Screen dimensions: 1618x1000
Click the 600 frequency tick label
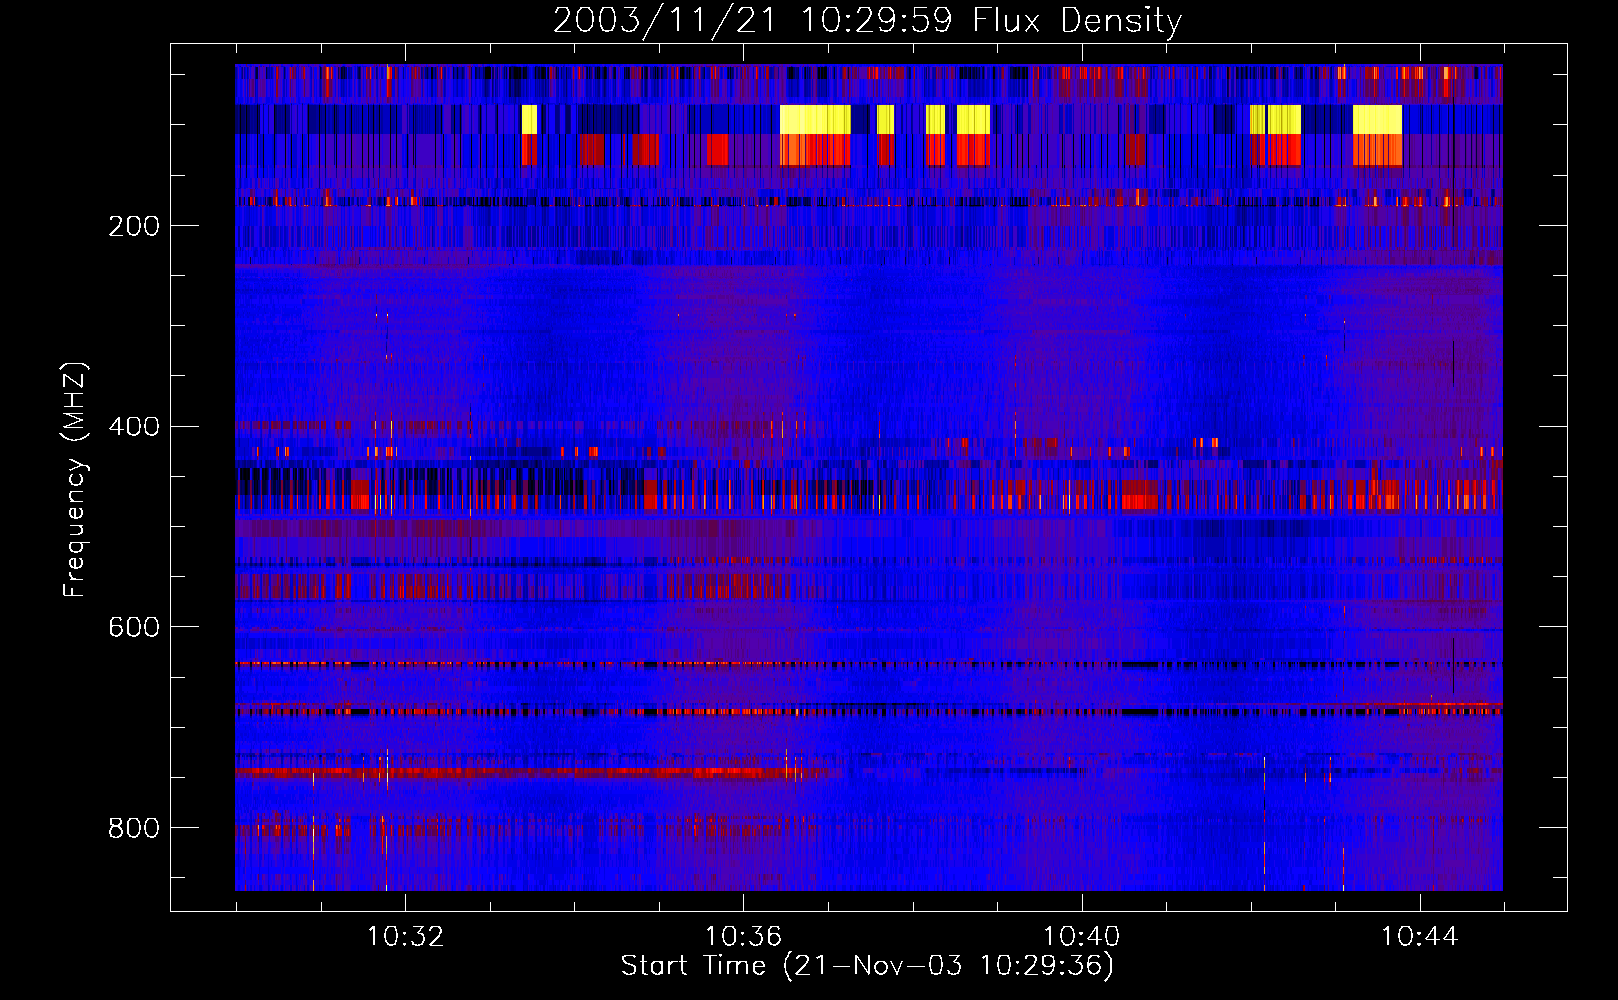[134, 627]
